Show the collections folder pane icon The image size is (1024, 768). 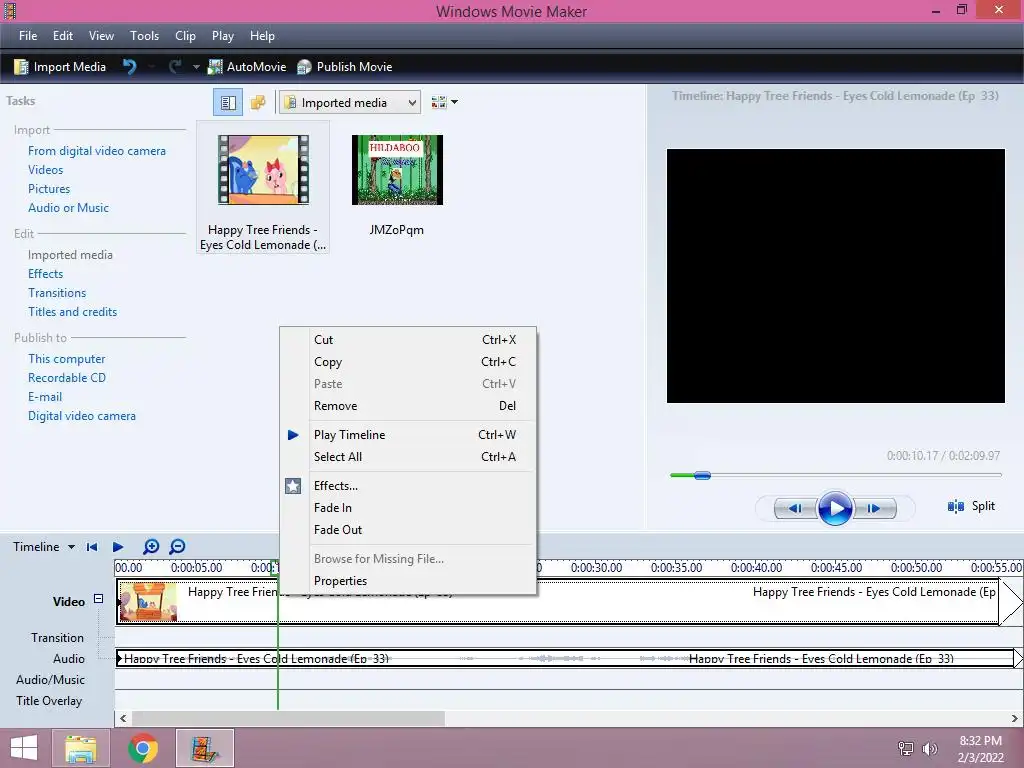point(258,103)
